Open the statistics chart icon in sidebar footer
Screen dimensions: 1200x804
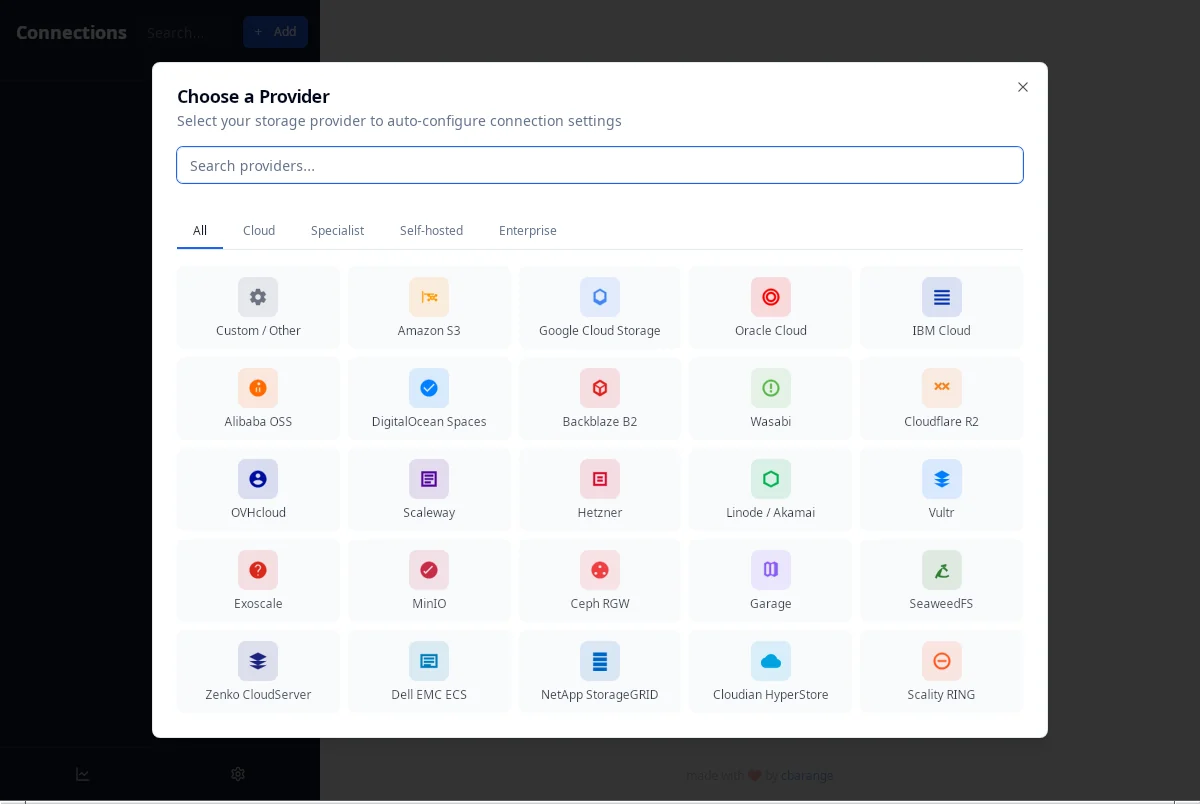83,774
